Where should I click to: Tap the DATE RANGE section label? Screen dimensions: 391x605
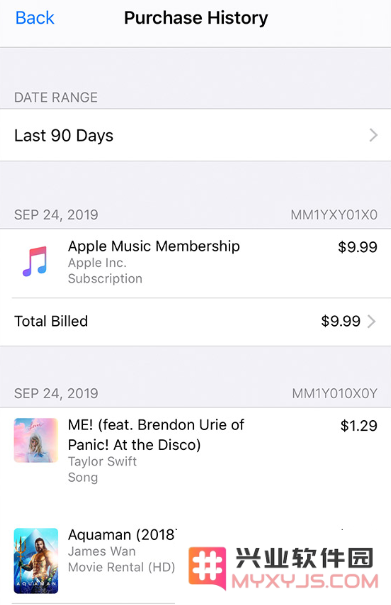click(56, 97)
